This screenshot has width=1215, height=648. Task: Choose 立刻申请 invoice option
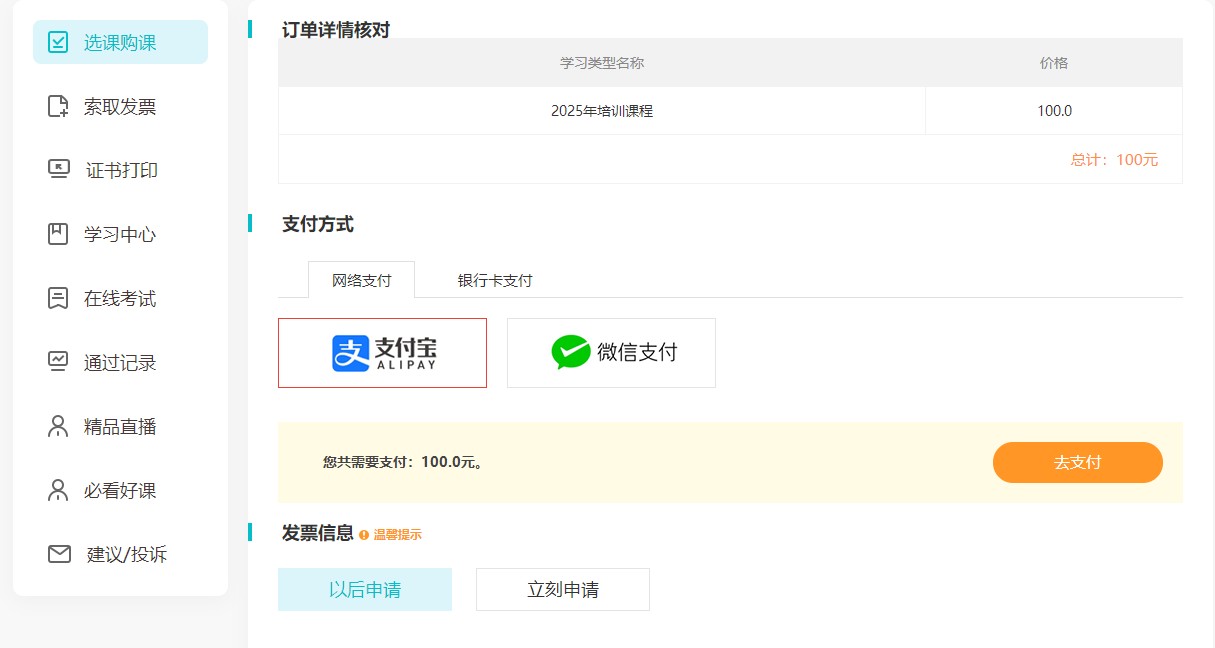coord(563,590)
